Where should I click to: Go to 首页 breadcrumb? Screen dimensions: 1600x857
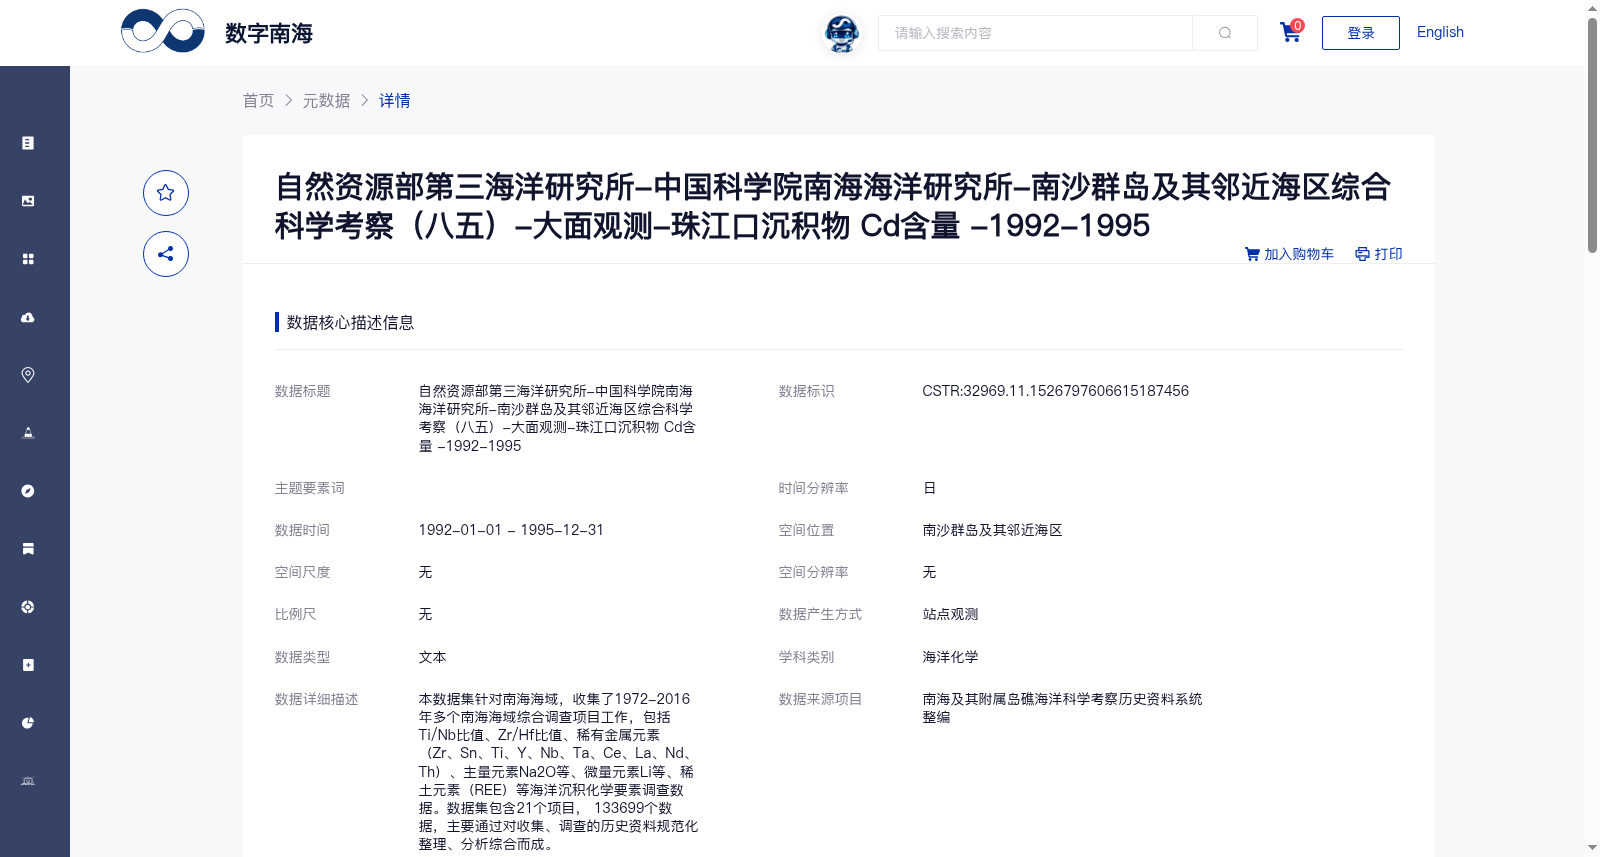click(258, 100)
